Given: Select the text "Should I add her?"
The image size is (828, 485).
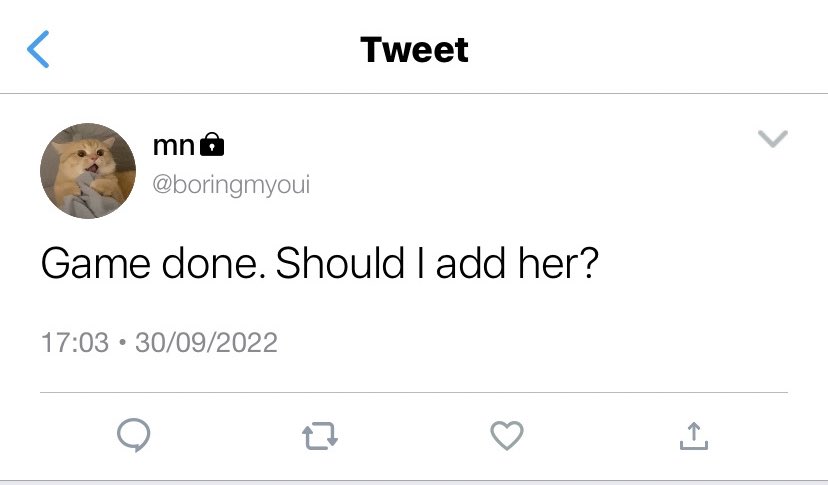Looking at the screenshot, I should point(437,263).
